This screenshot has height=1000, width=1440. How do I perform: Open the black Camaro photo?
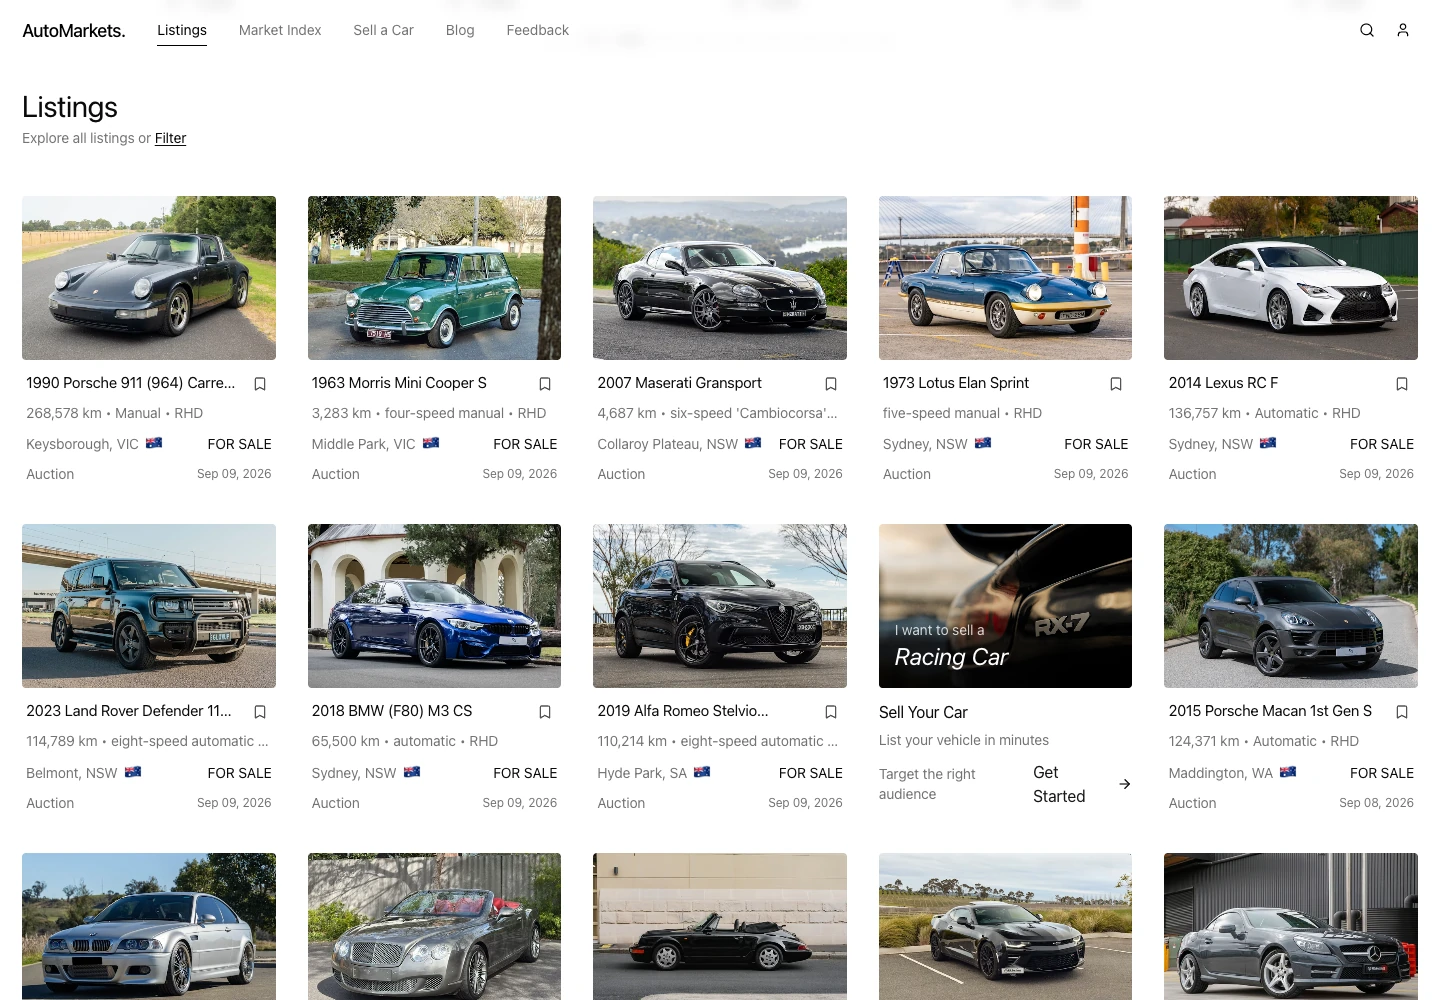(1005, 926)
